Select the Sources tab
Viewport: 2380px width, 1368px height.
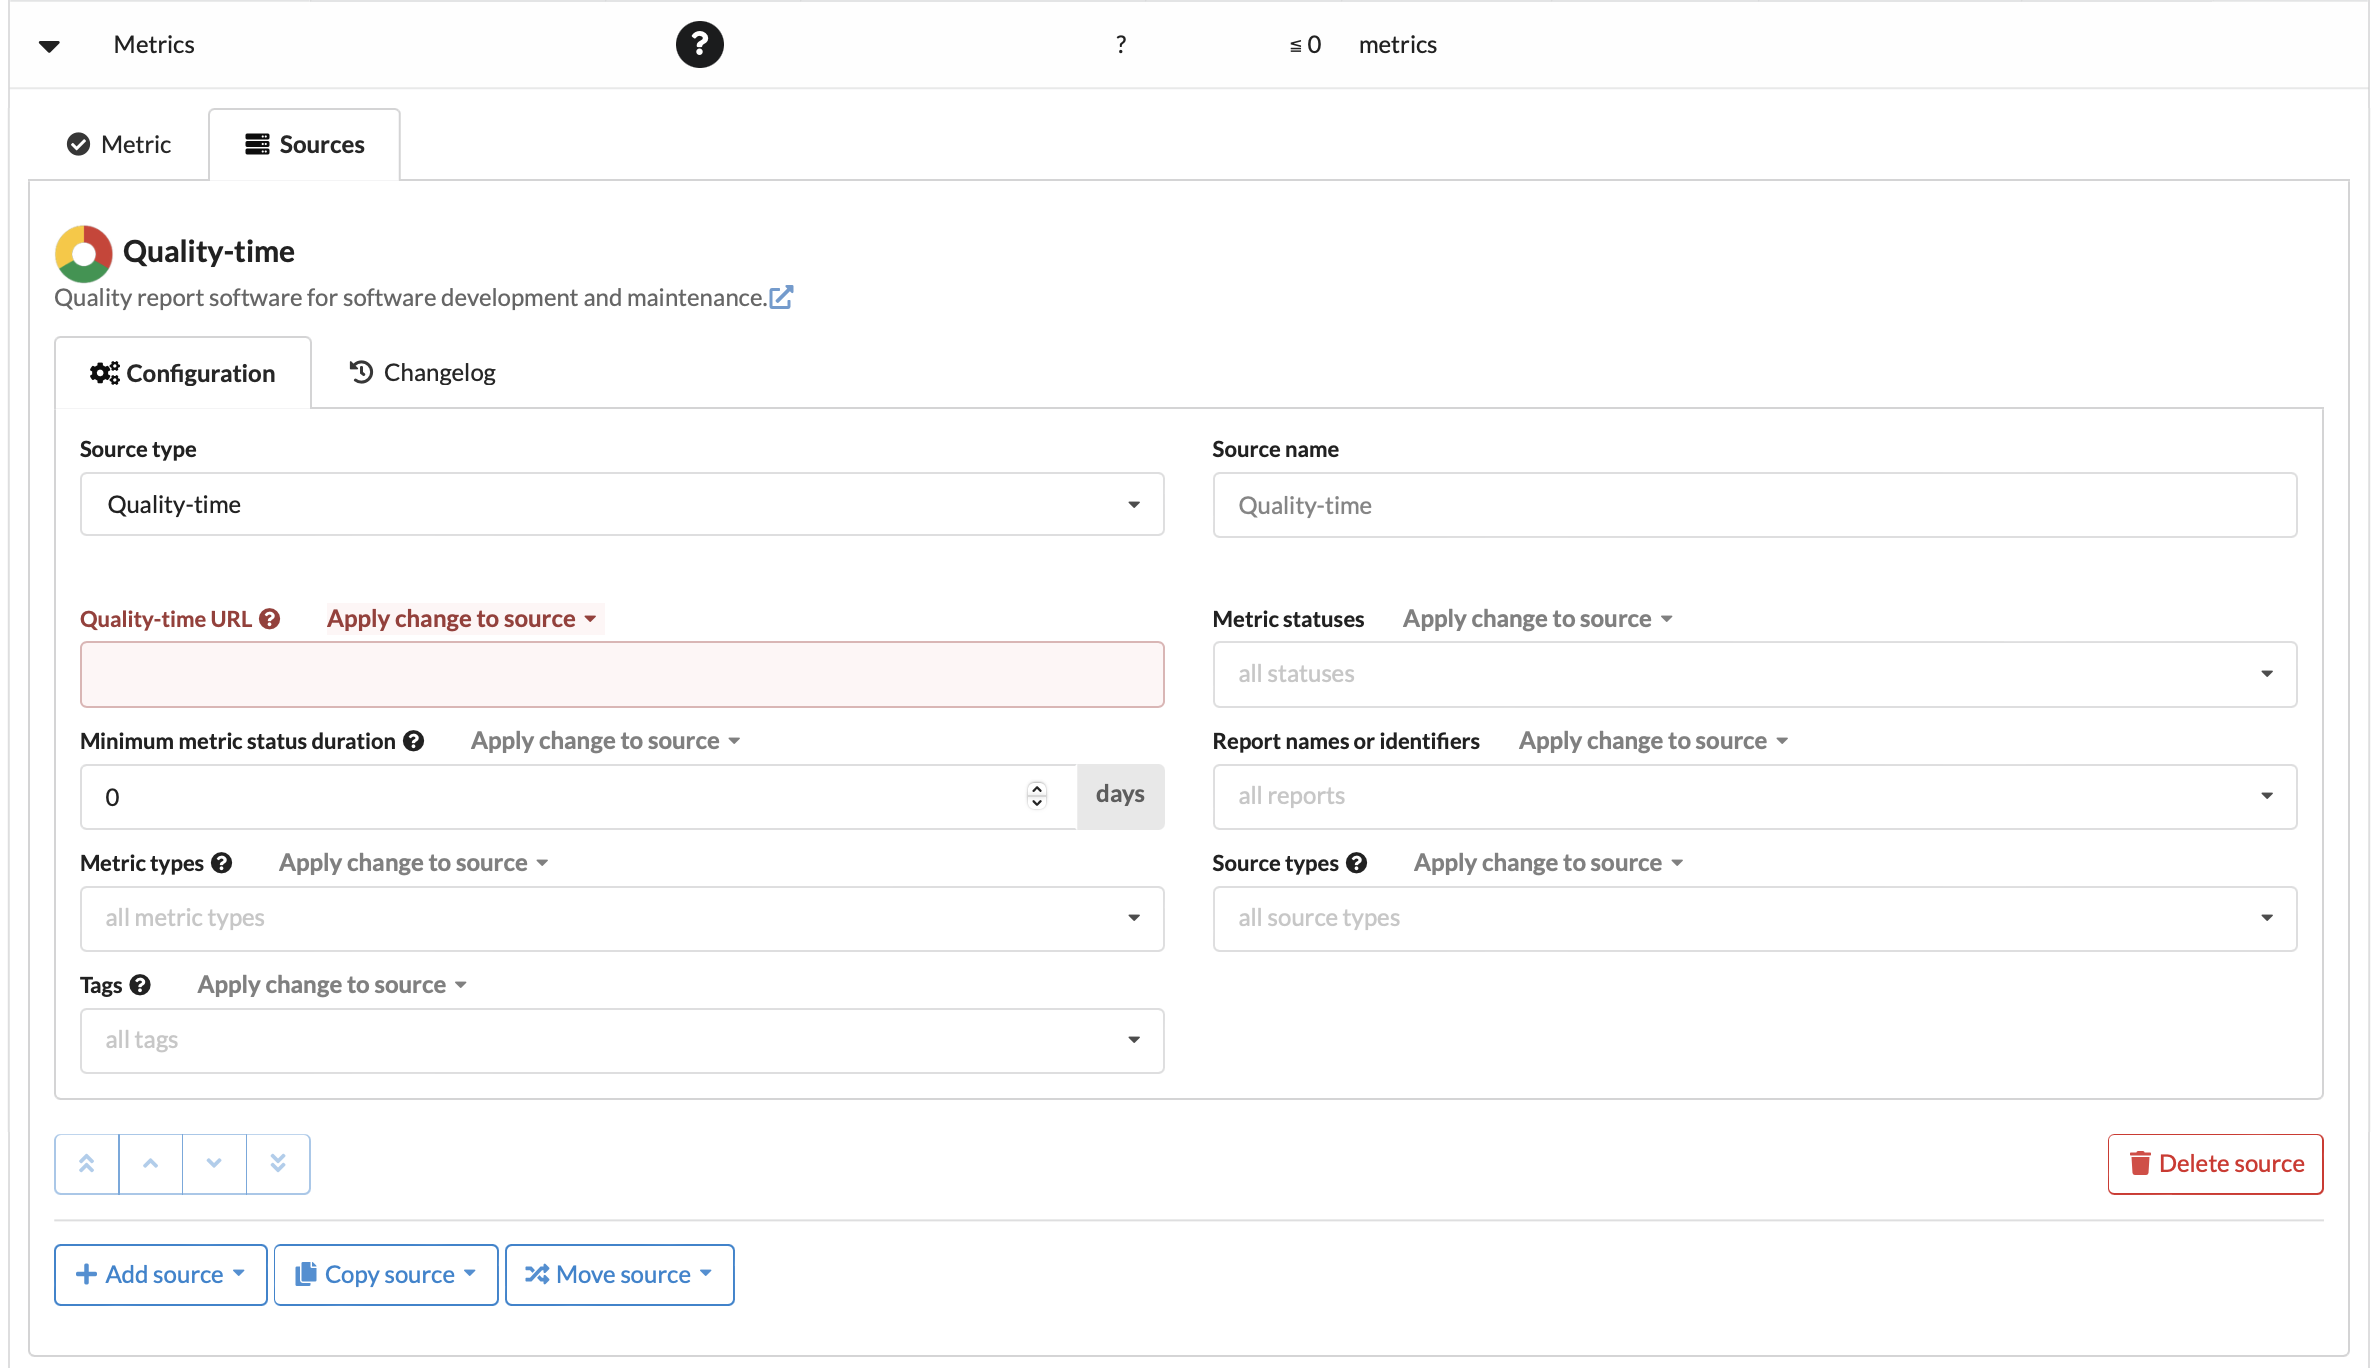(305, 145)
